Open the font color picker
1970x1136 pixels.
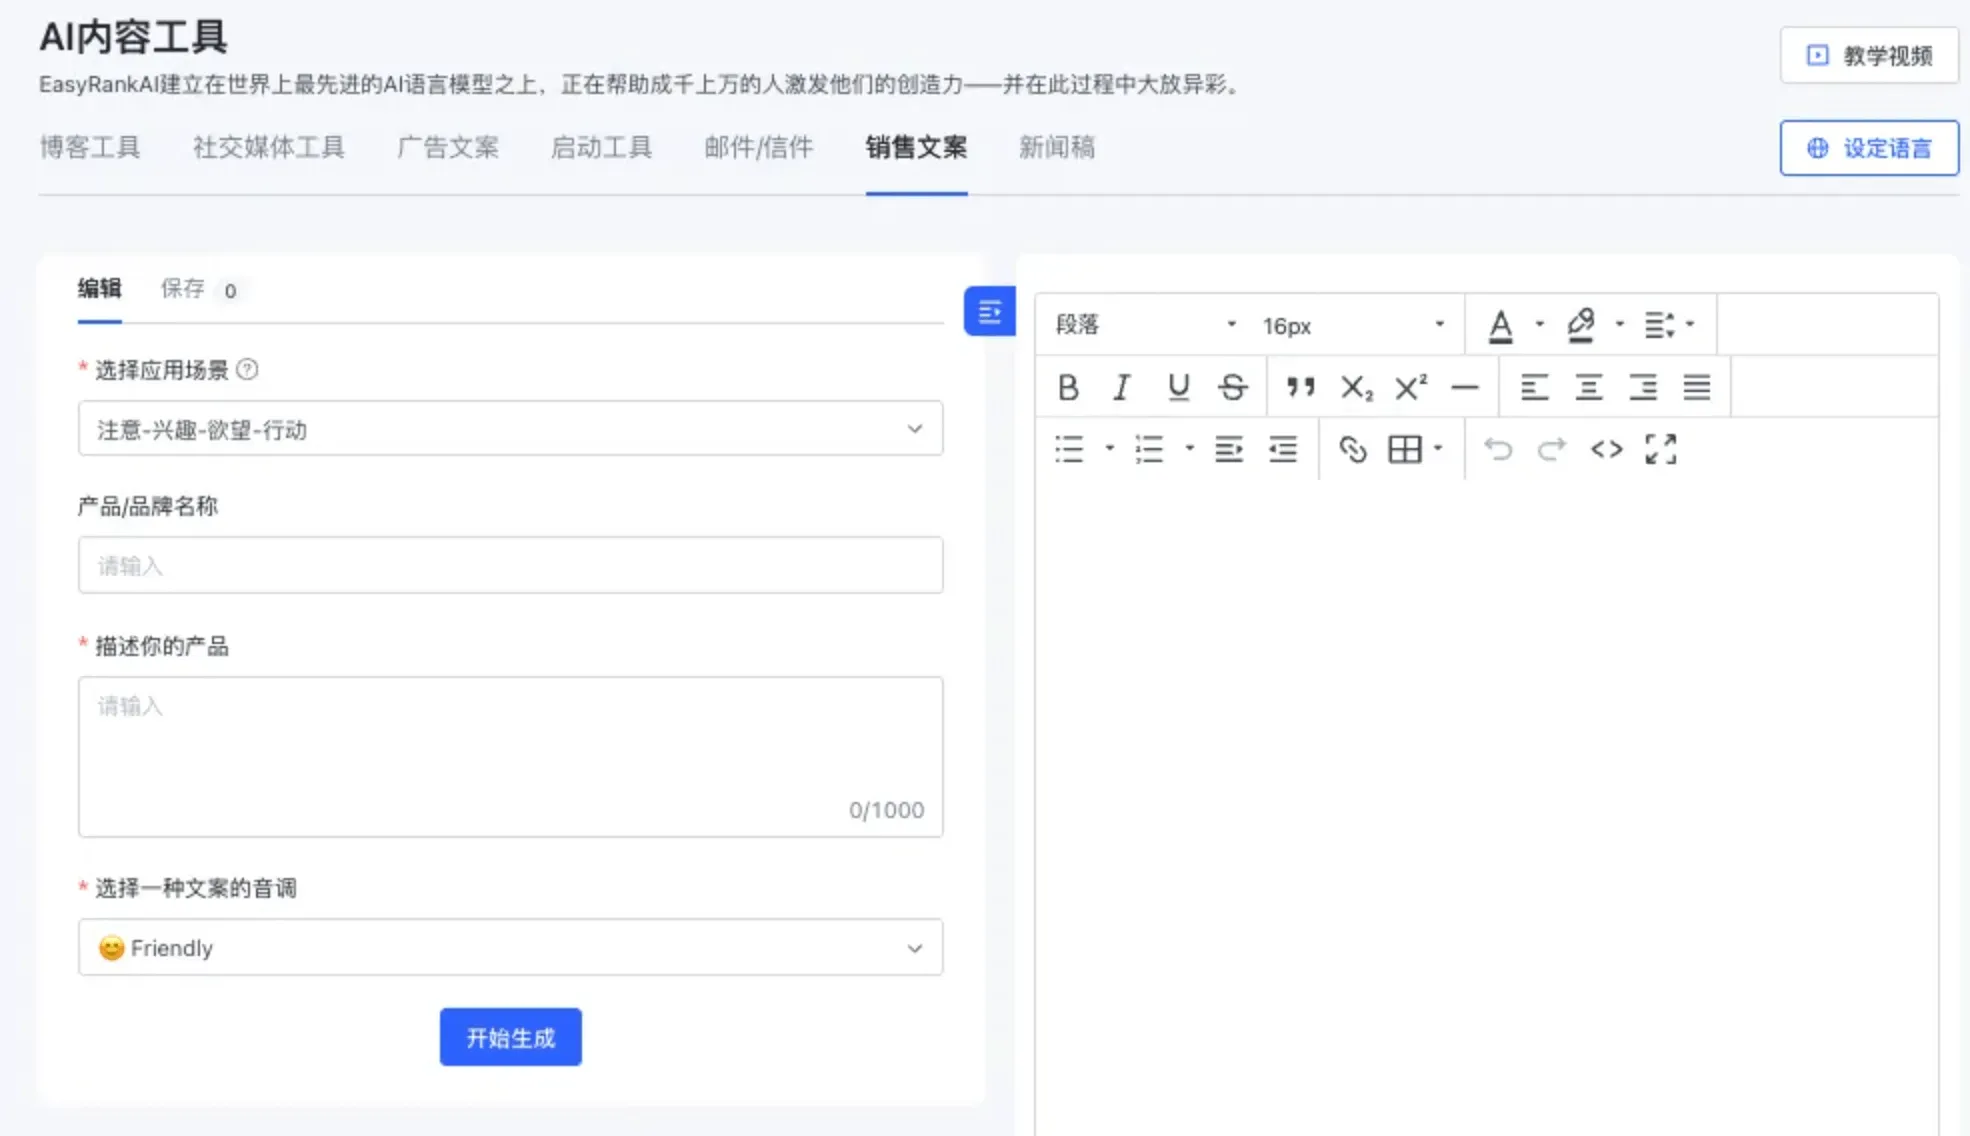(x=1500, y=325)
